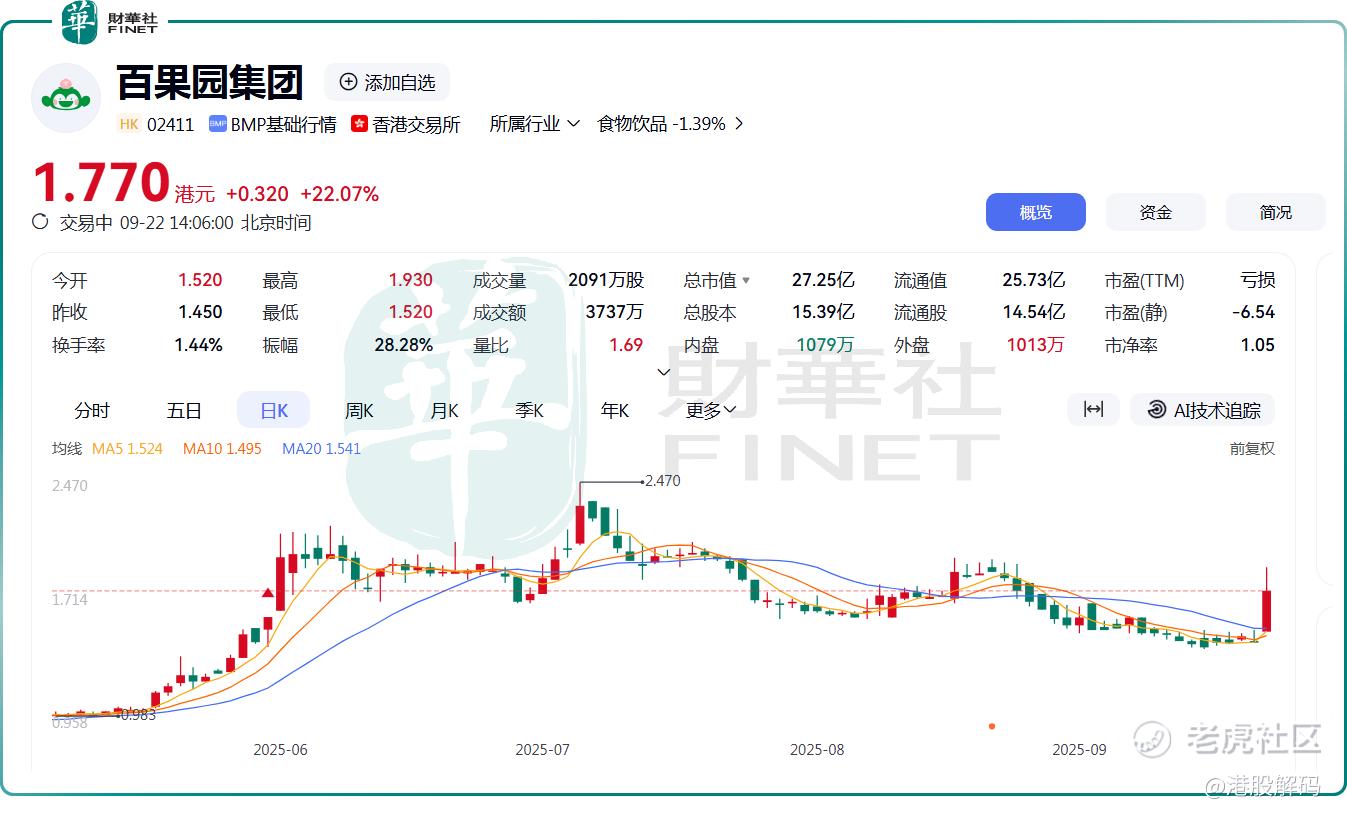Screen dimensions: 1347x816
Task: Click the 外盘 value 1013万
Action: pos(1035,345)
